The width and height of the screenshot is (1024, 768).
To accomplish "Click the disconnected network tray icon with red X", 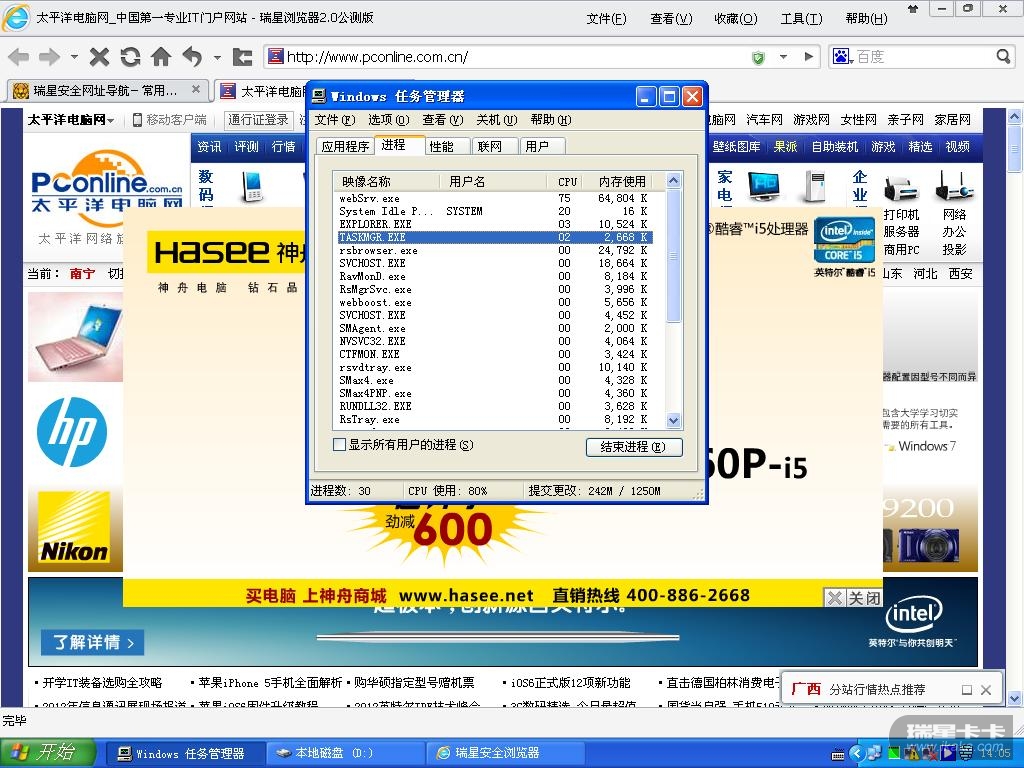I will click(x=930, y=754).
